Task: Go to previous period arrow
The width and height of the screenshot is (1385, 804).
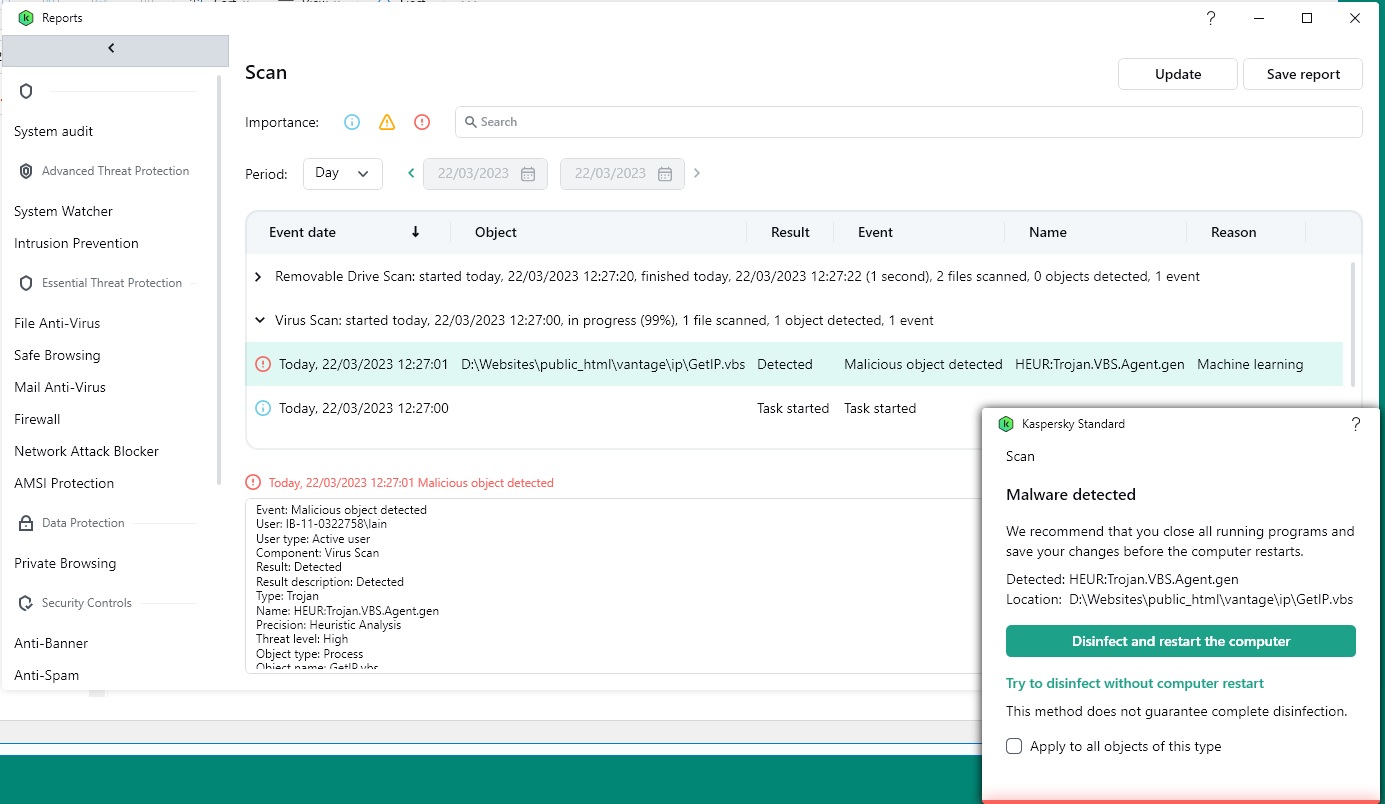Action: [411, 173]
